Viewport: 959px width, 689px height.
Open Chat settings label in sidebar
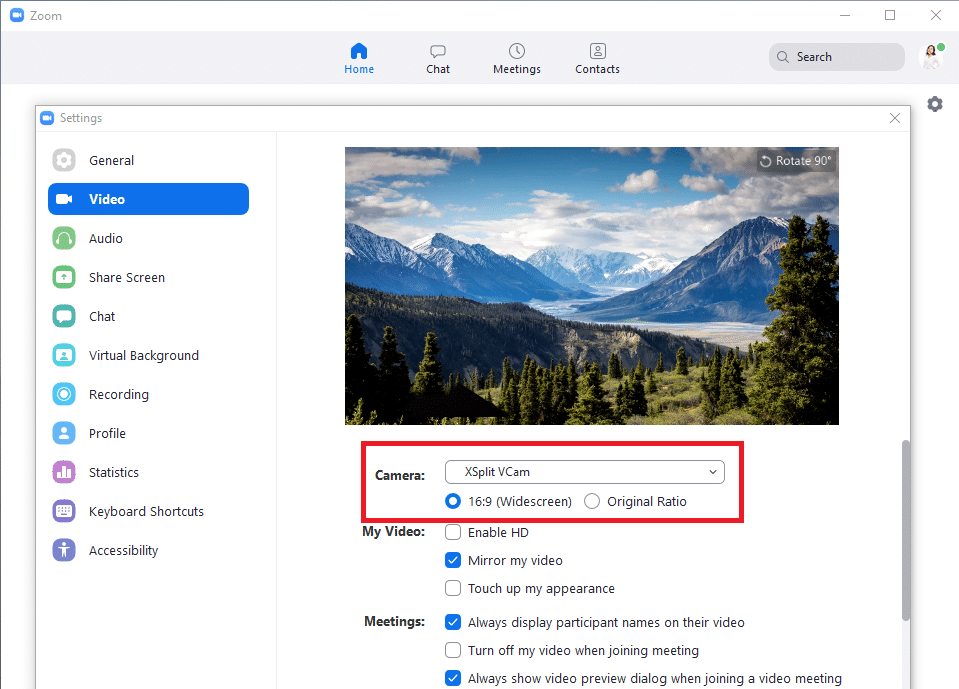tap(102, 317)
